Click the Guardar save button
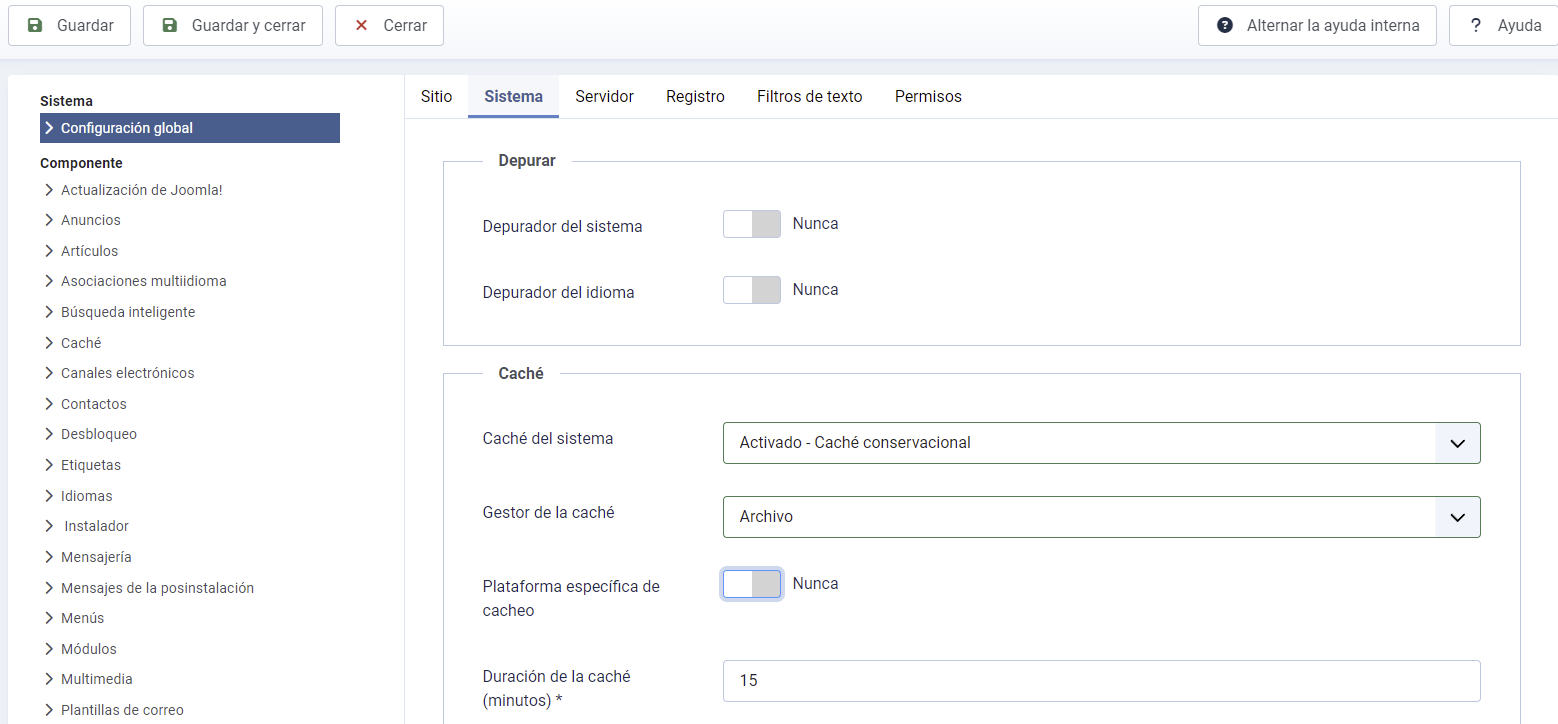The width and height of the screenshot is (1558, 724). tap(70, 26)
